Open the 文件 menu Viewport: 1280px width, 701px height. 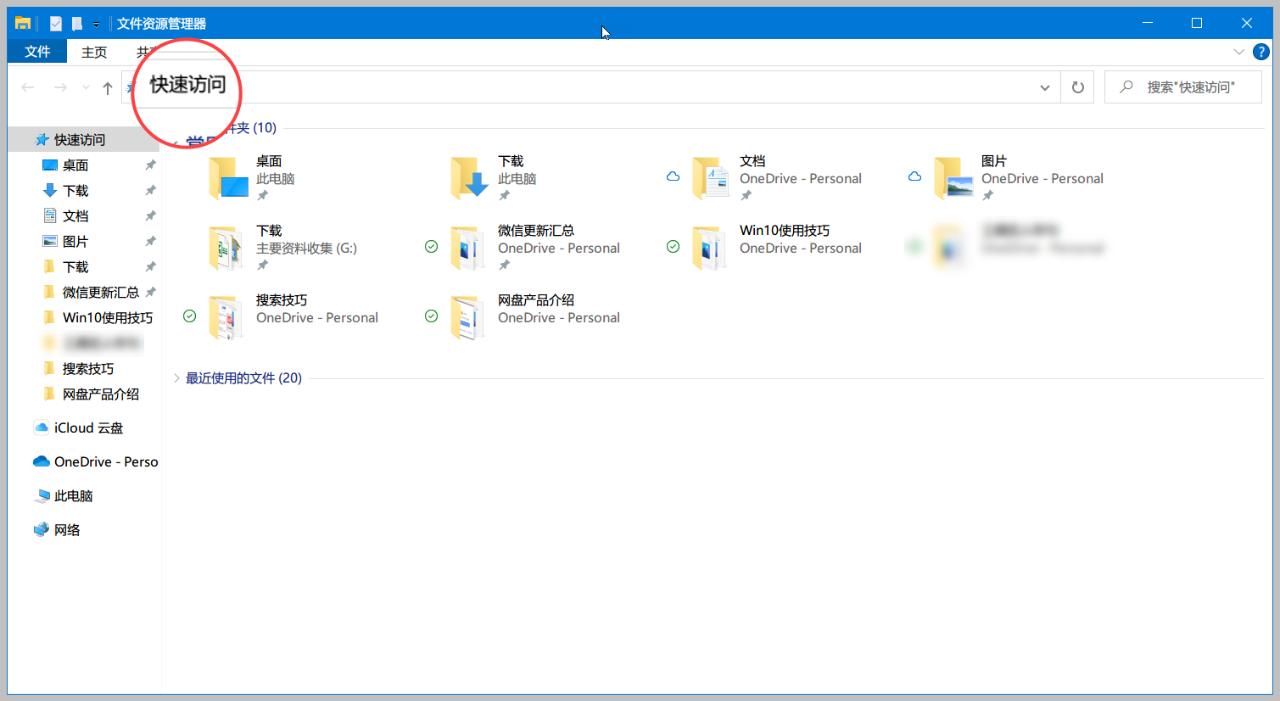36,52
